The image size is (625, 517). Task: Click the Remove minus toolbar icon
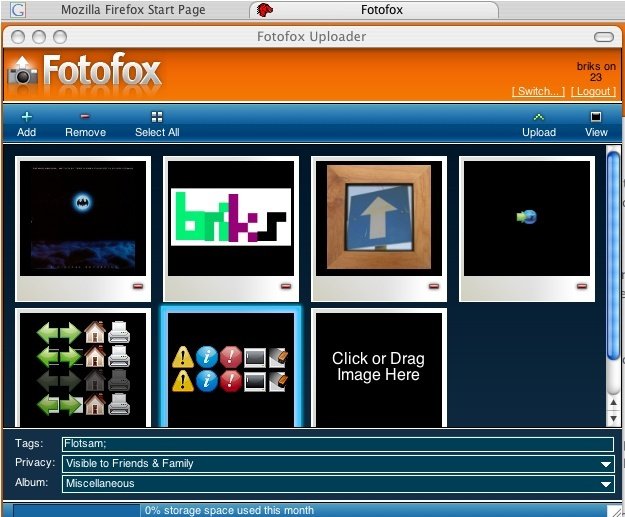(85, 116)
